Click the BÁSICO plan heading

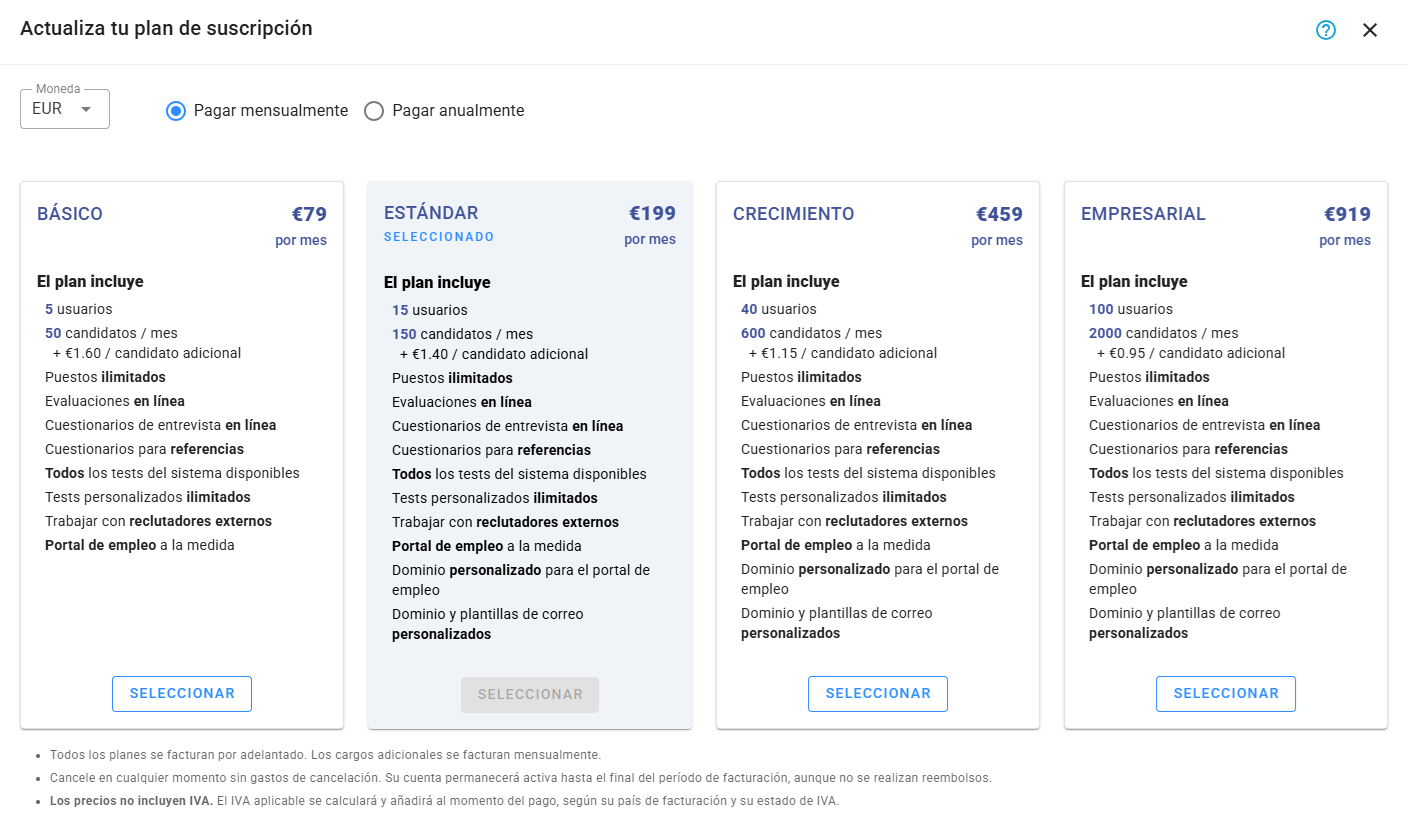click(70, 213)
